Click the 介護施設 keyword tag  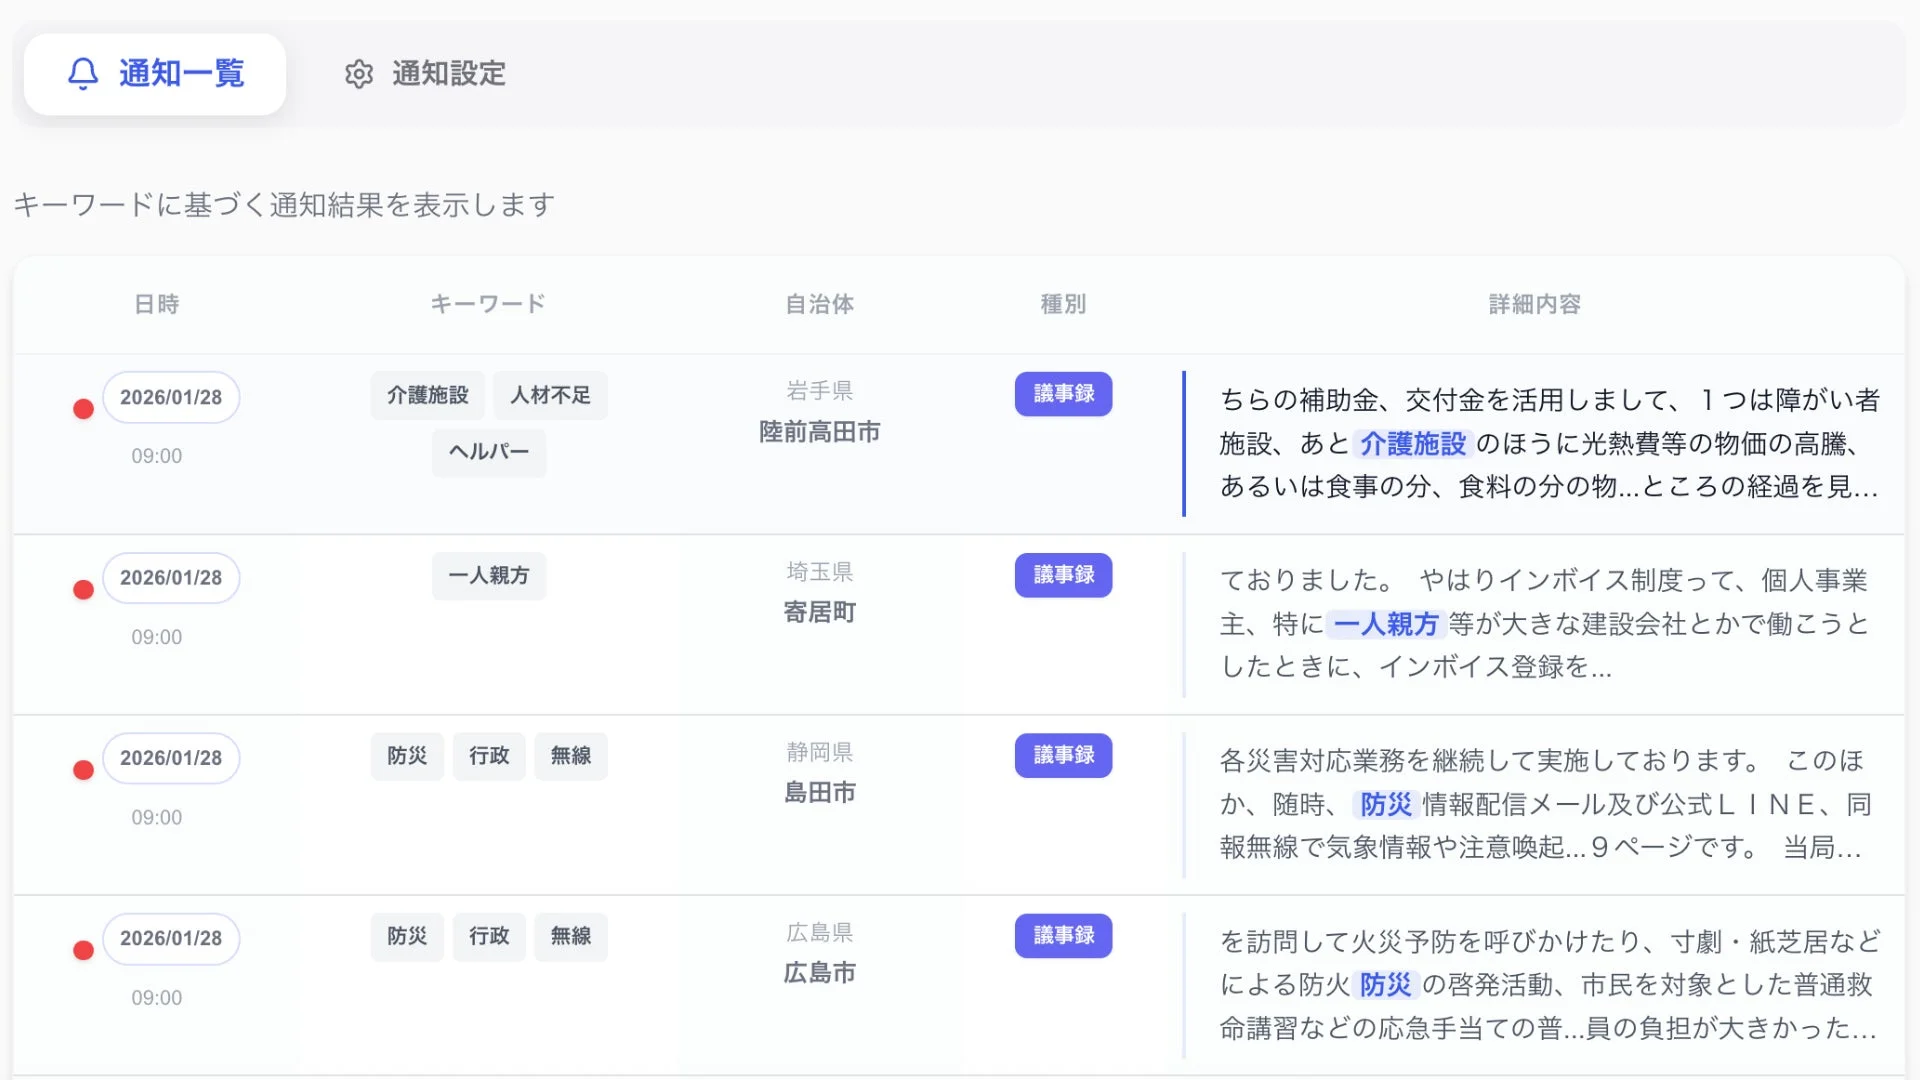click(x=427, y=395)
